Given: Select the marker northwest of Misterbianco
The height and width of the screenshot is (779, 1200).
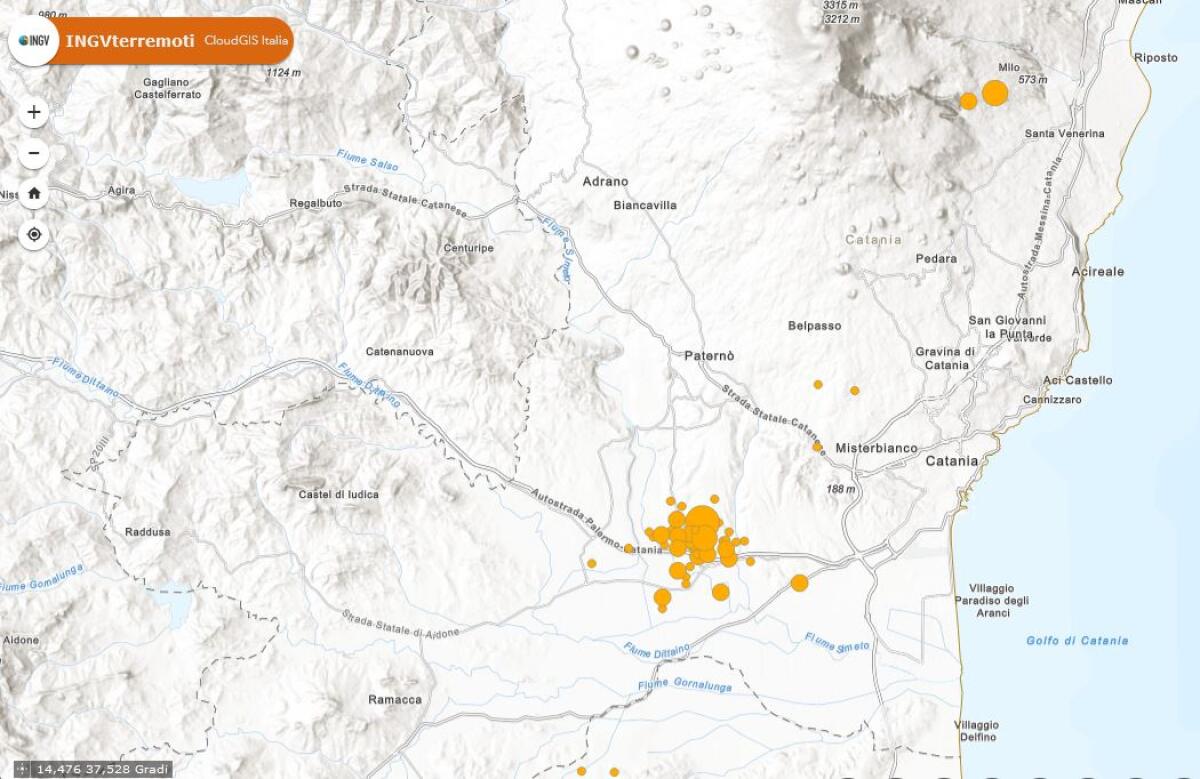Looking at the screenshot, I should coord(817,447).
